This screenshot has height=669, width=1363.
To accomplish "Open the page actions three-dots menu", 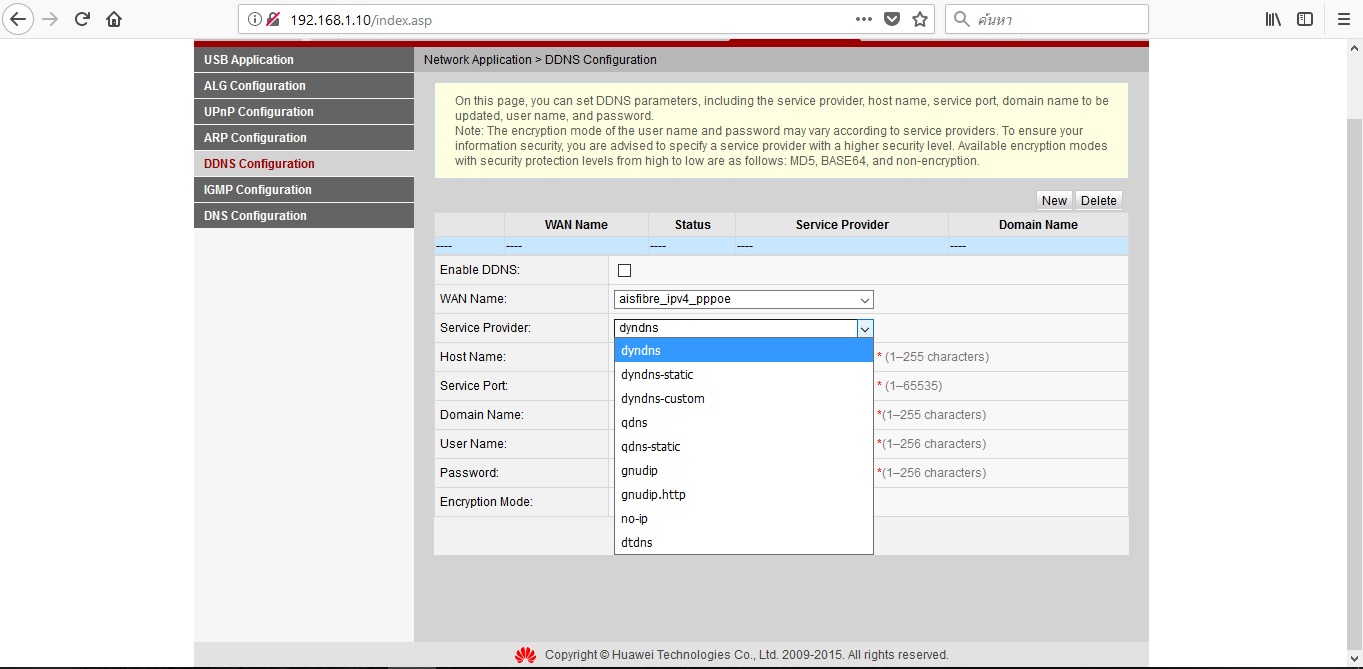I will (x=864, y=19).
